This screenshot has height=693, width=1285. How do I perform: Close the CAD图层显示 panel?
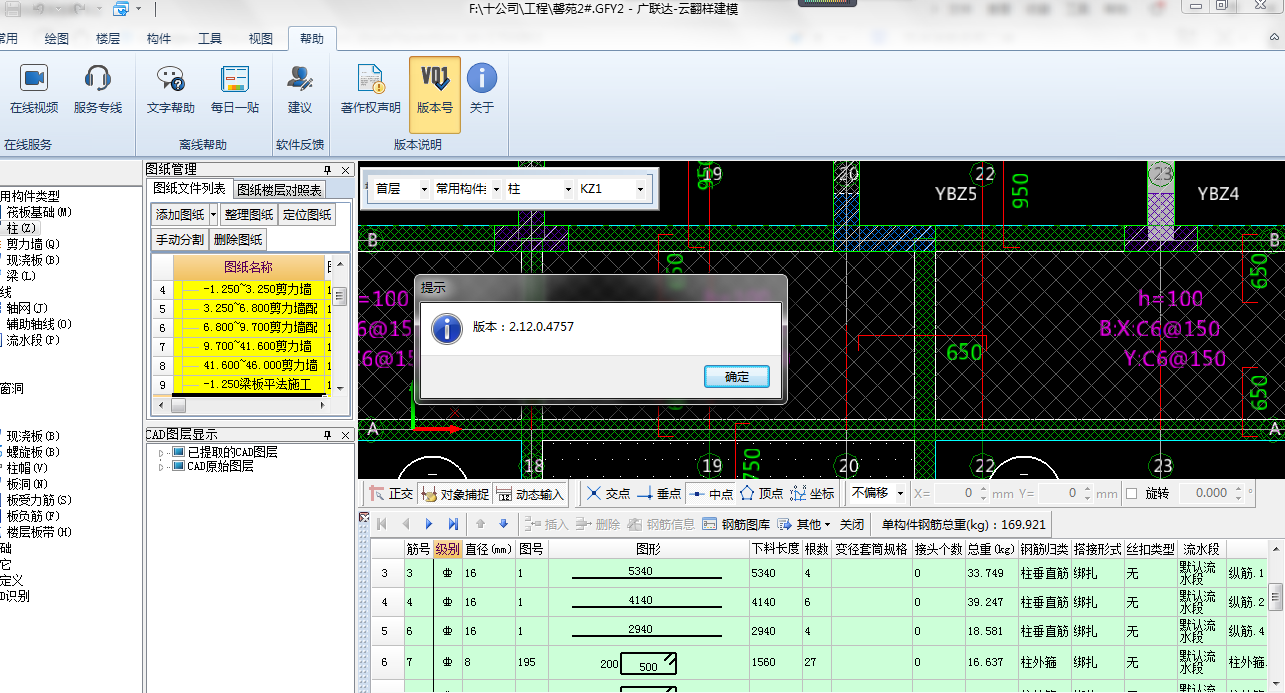pos(345,435)
